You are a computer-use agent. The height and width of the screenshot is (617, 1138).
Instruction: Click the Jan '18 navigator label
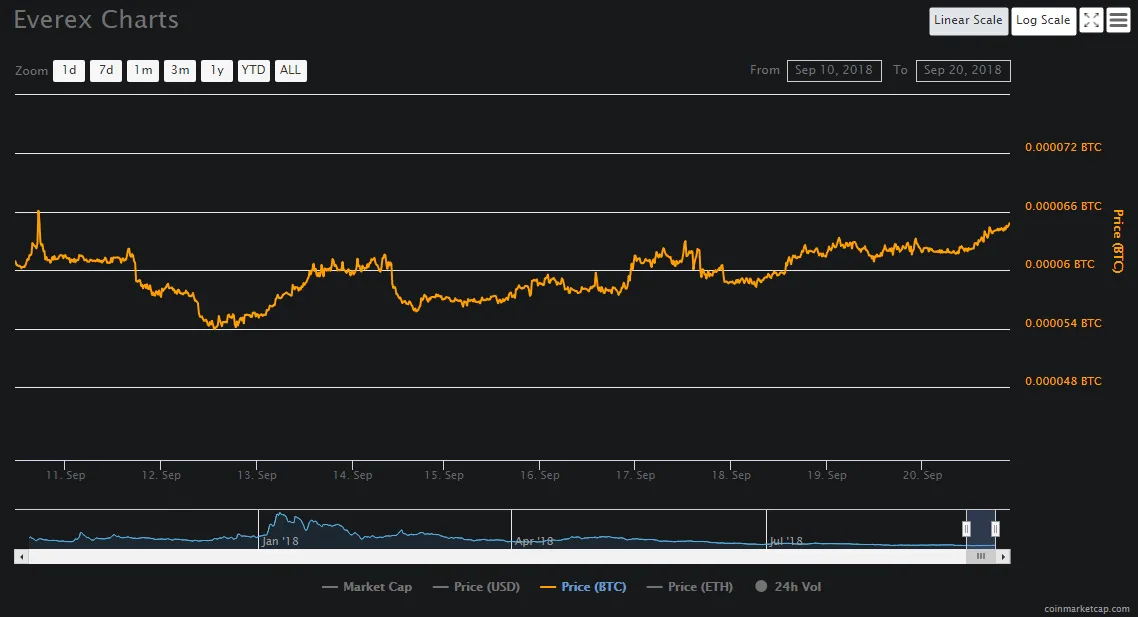coord(280,542)
